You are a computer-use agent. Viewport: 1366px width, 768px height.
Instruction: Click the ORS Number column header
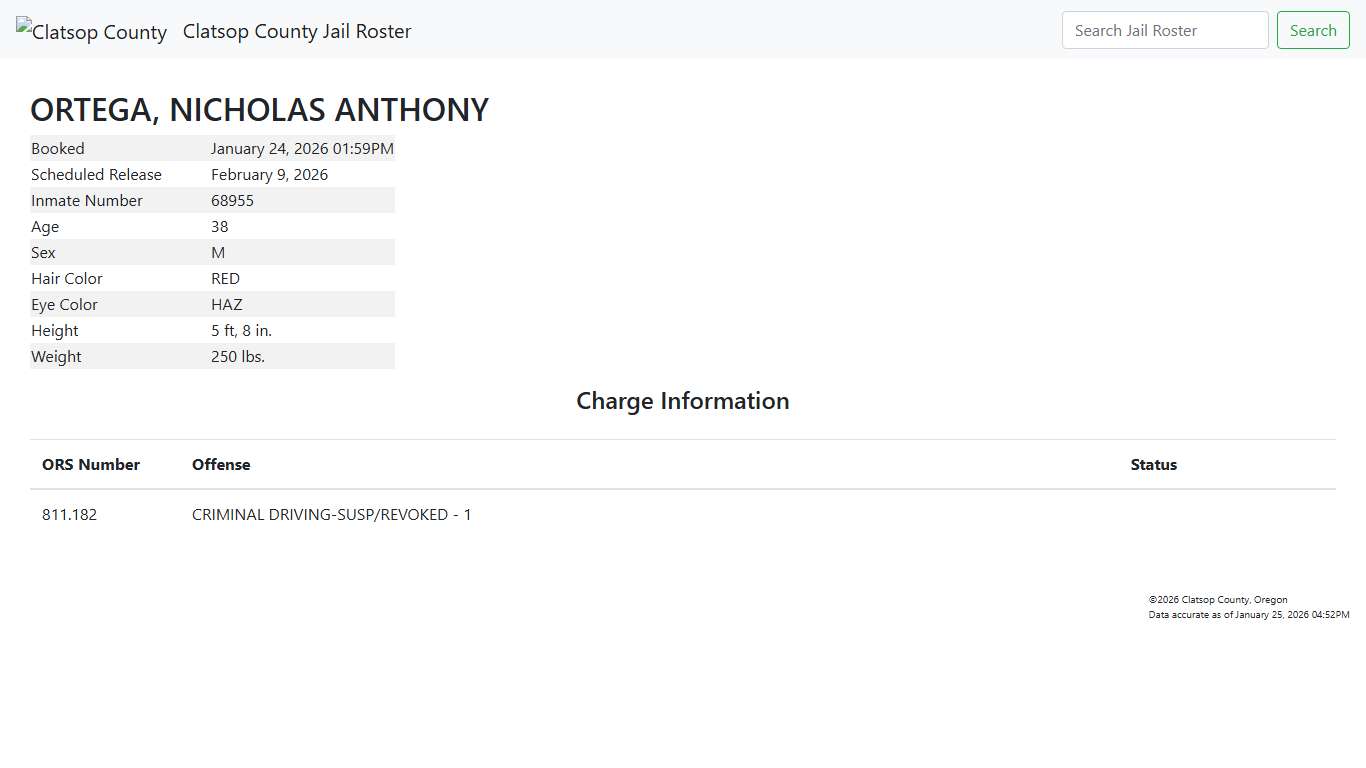91,464
